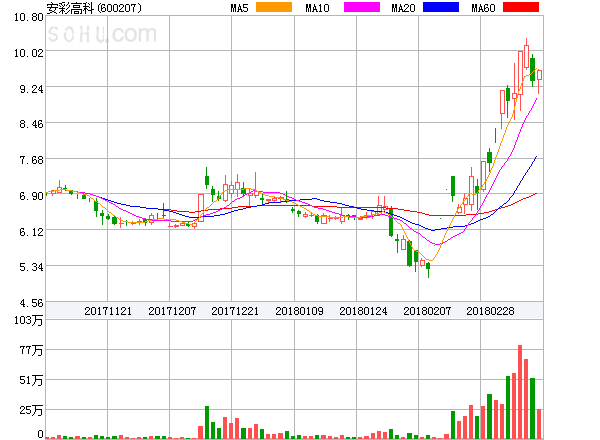Click the 6.90 price axis label
600x440 pixels.
click(31, 196)
